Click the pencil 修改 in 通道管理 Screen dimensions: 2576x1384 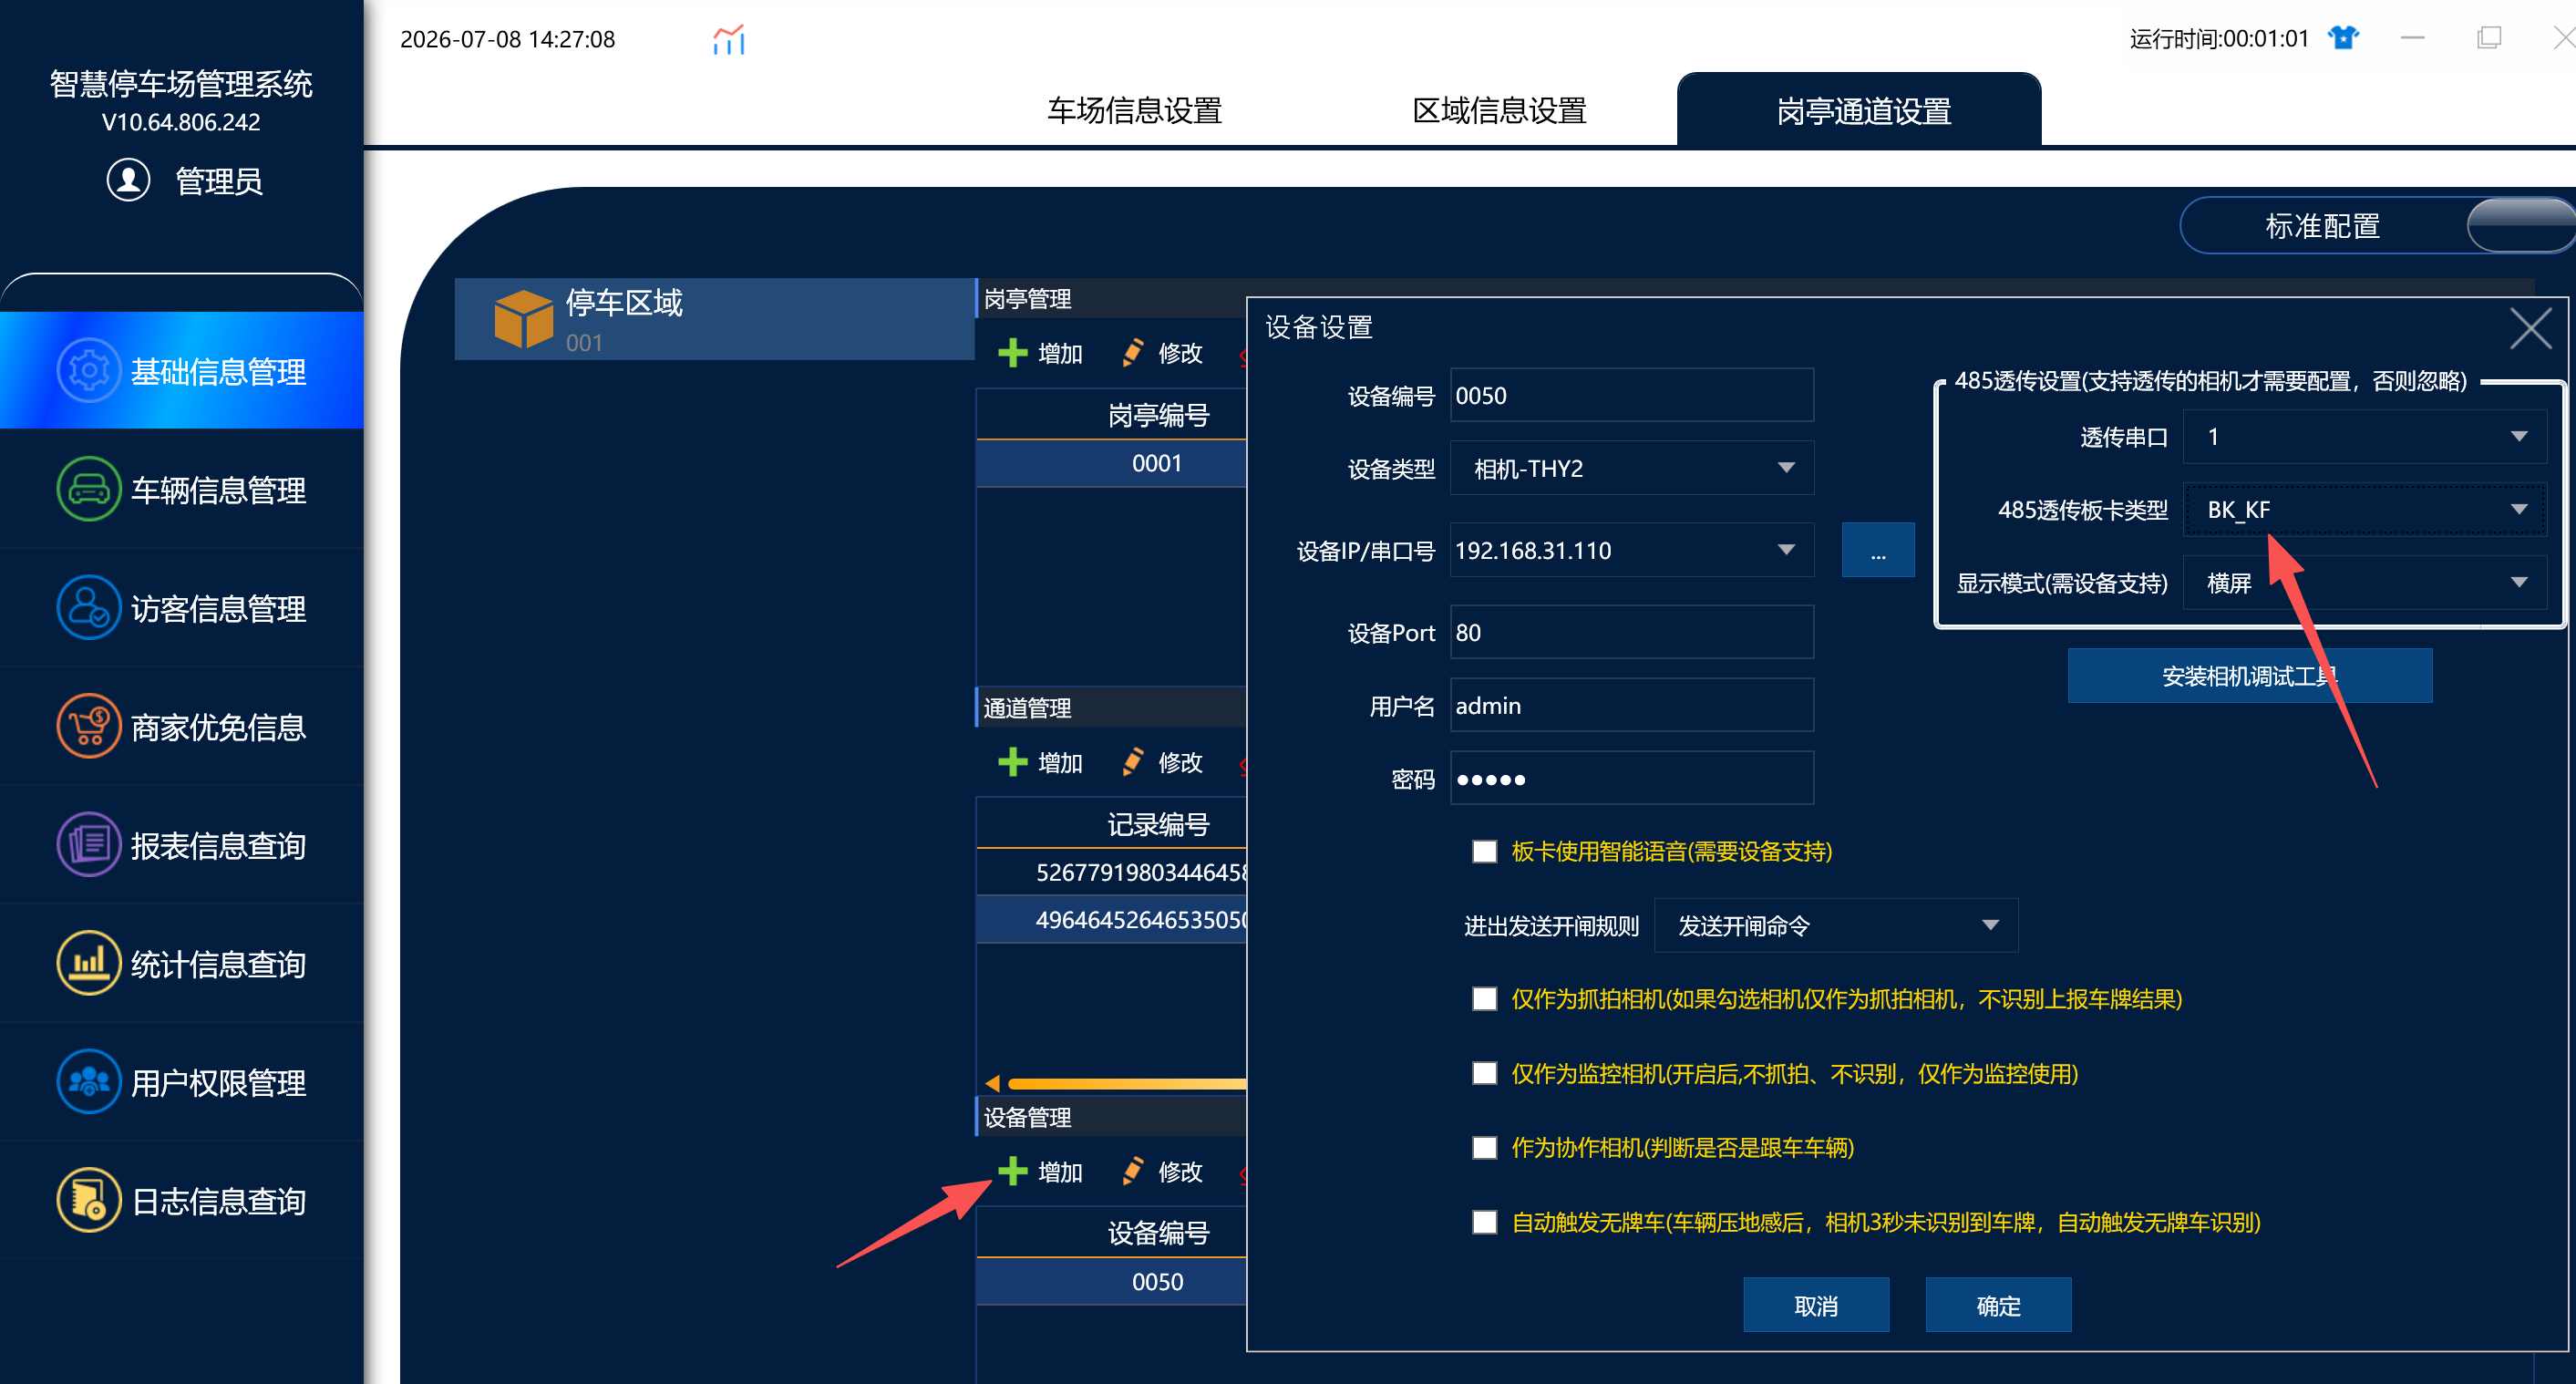[1162, 762]
